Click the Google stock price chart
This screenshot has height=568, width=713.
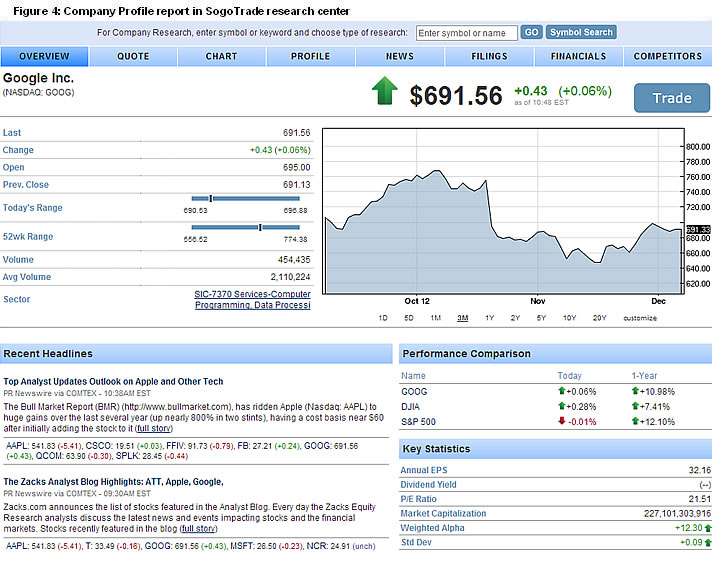(503, 211)
